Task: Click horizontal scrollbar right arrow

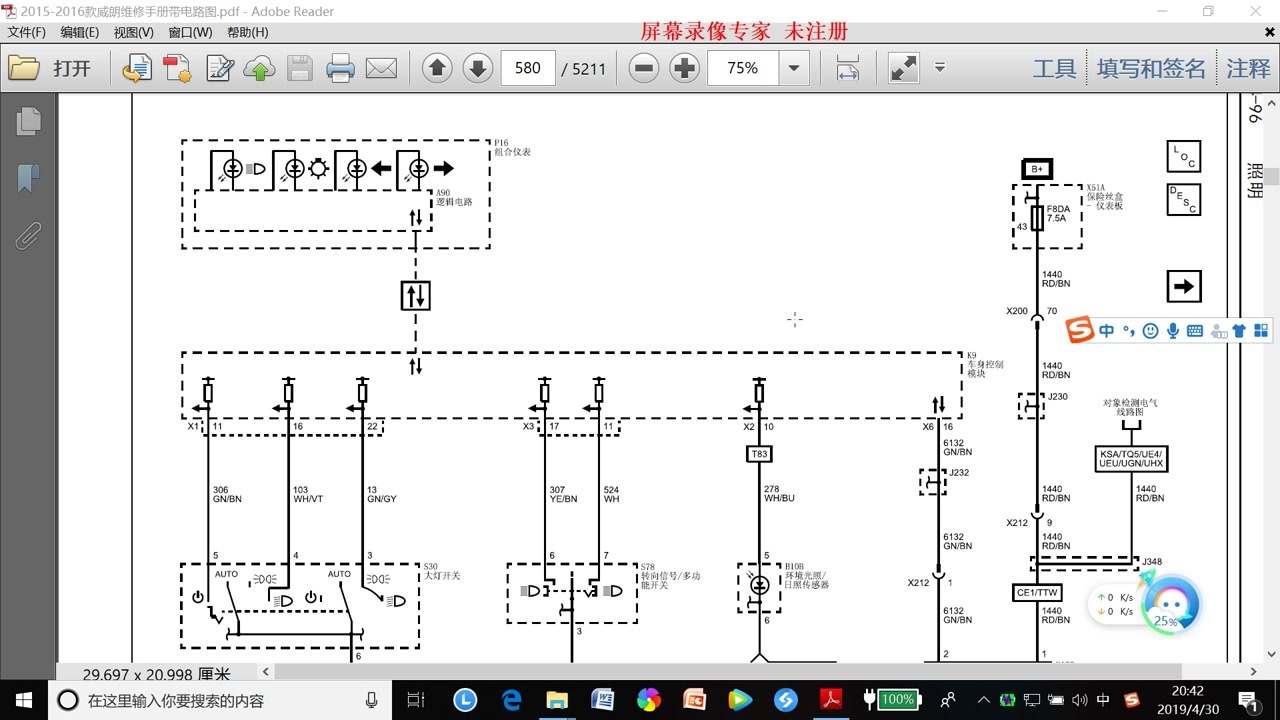Action: [x=1254, y=673]
